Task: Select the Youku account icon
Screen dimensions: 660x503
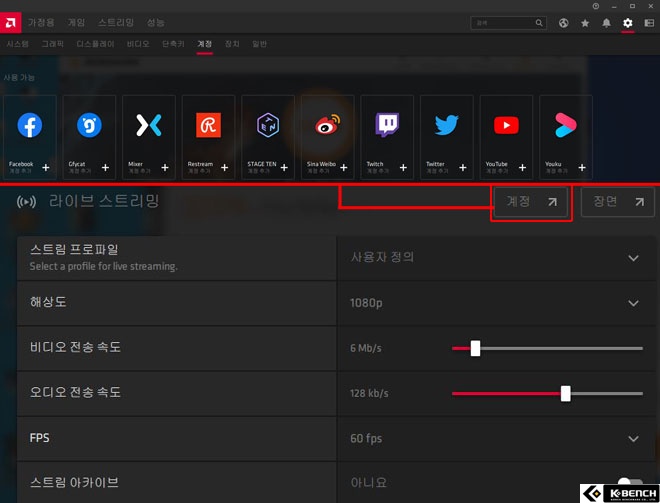Action: pos(566,125)
